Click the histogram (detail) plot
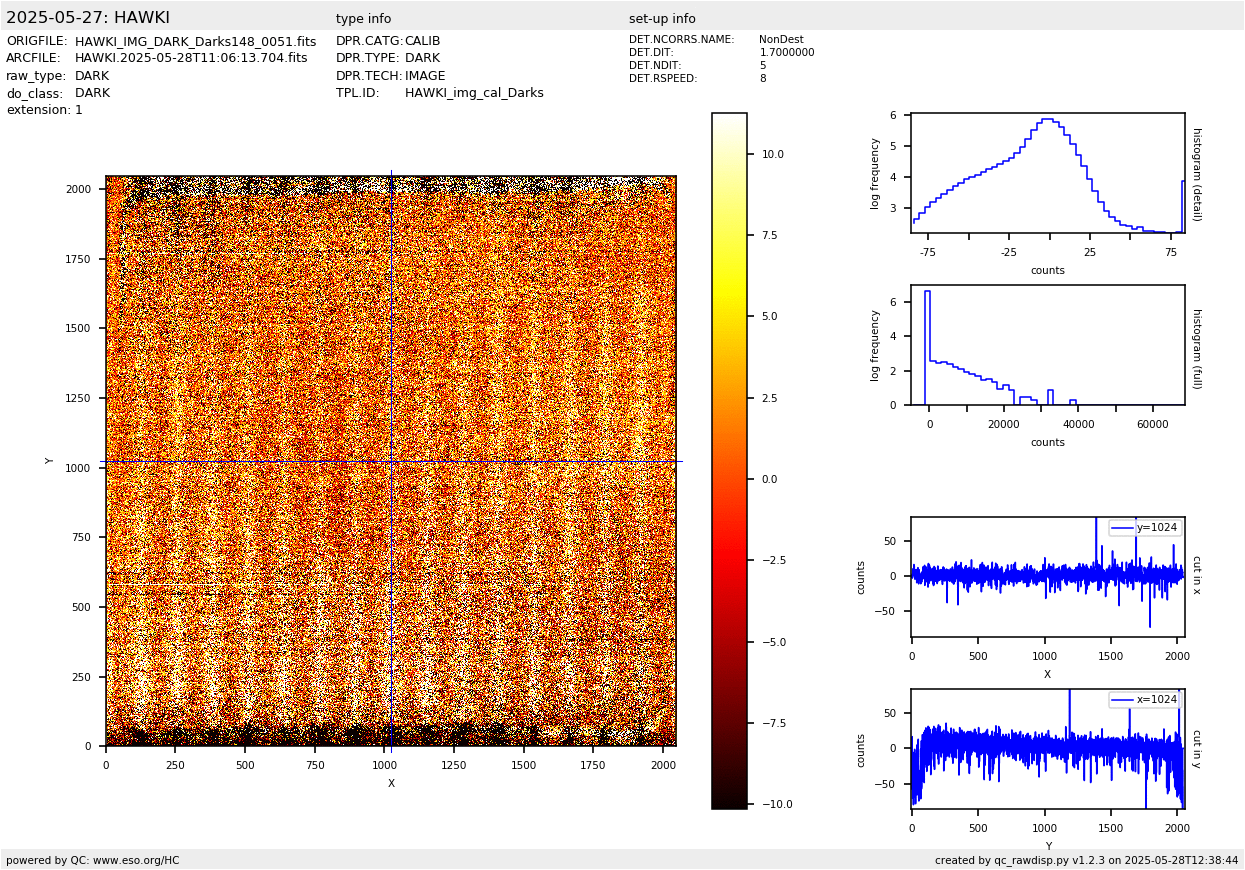The height and width of the screenshot is (870, 1245). pos(1047,173)
